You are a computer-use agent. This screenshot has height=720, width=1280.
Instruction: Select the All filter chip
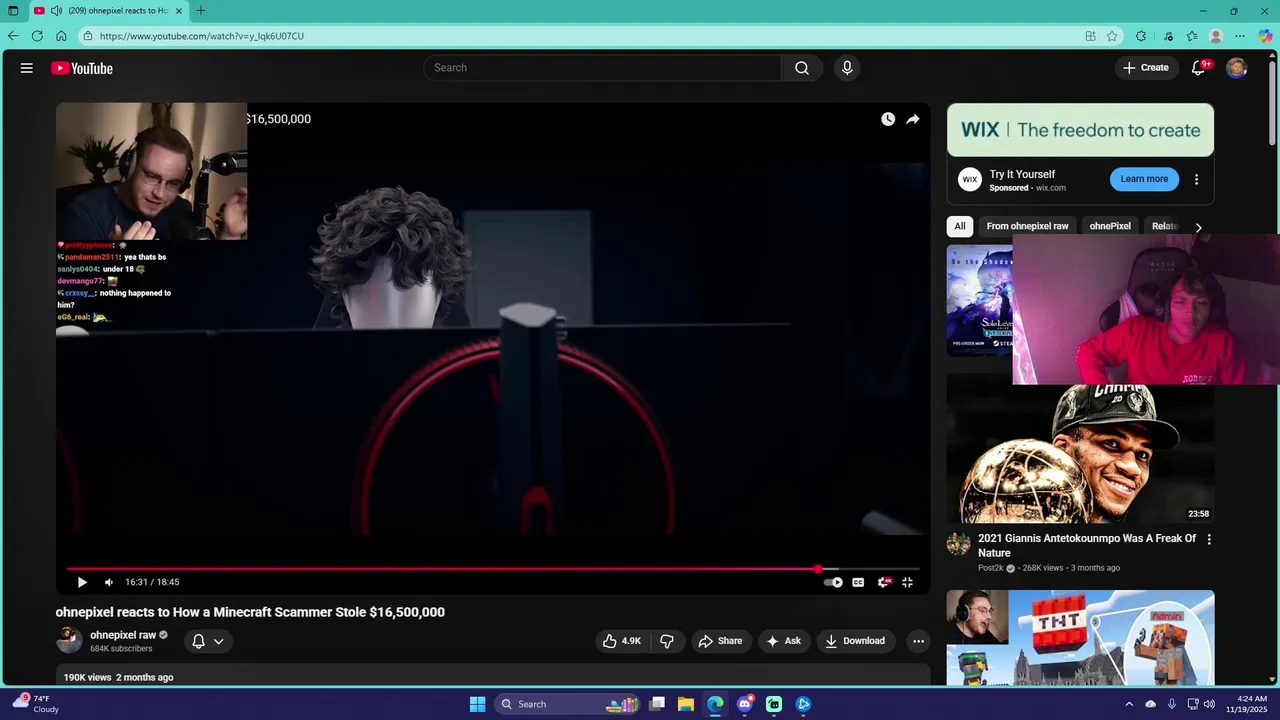[960, 226]
